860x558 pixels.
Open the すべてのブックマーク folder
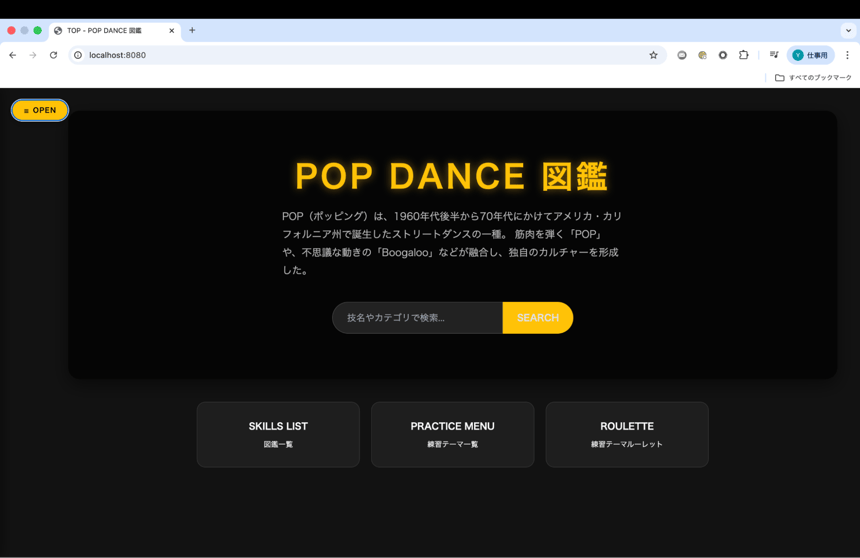[x=813, y=77]
